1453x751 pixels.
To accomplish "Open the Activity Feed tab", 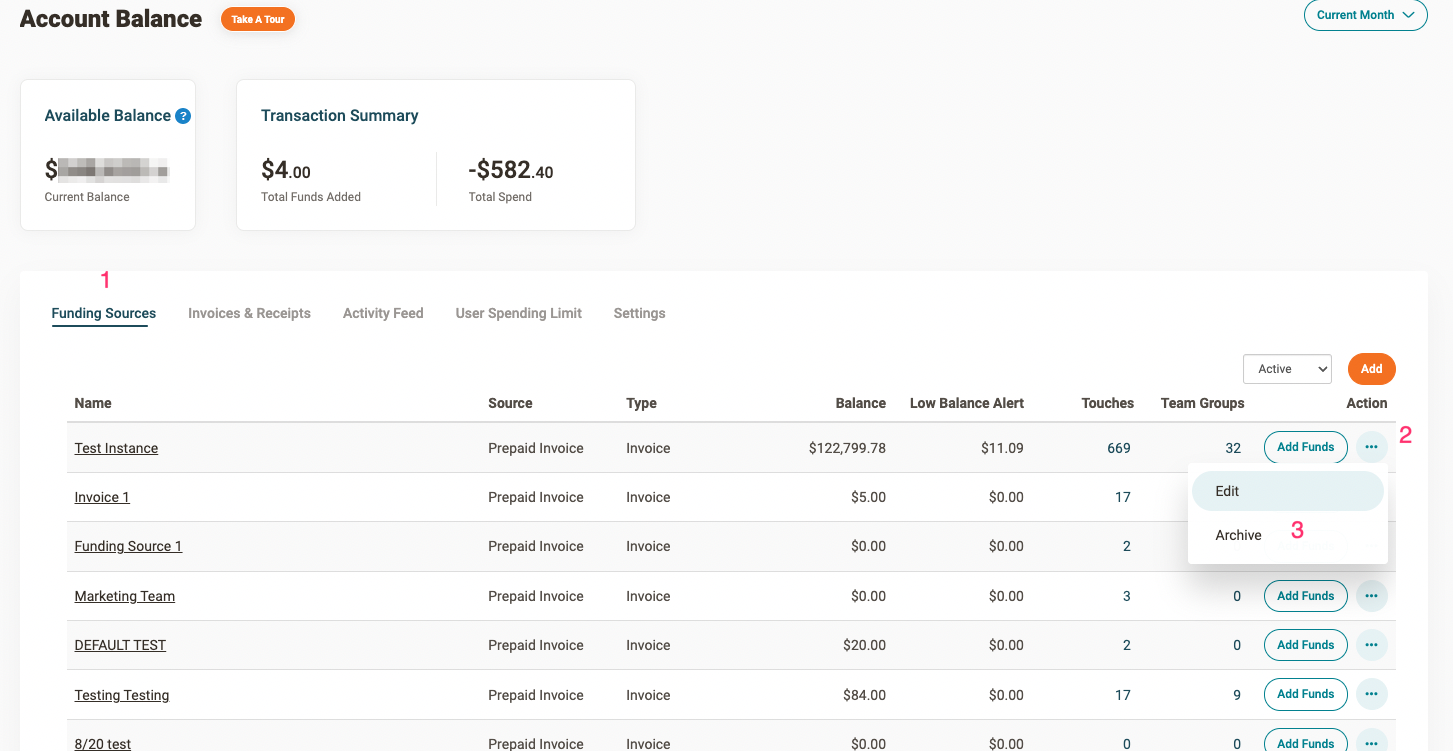I will click(x=383, y=313).
